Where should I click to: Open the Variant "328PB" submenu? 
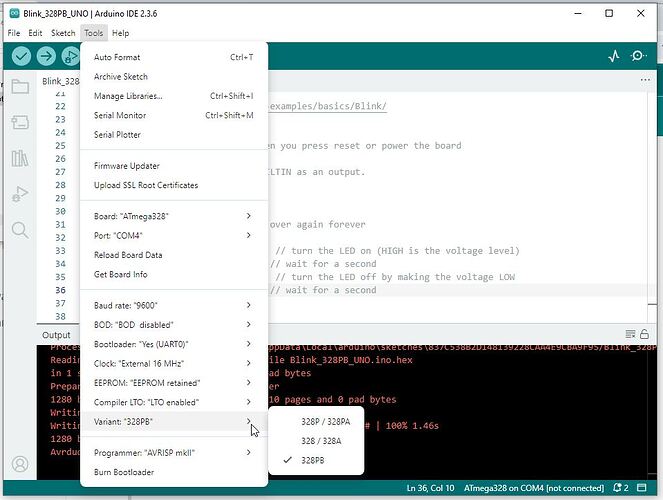[x=174, y=421]
